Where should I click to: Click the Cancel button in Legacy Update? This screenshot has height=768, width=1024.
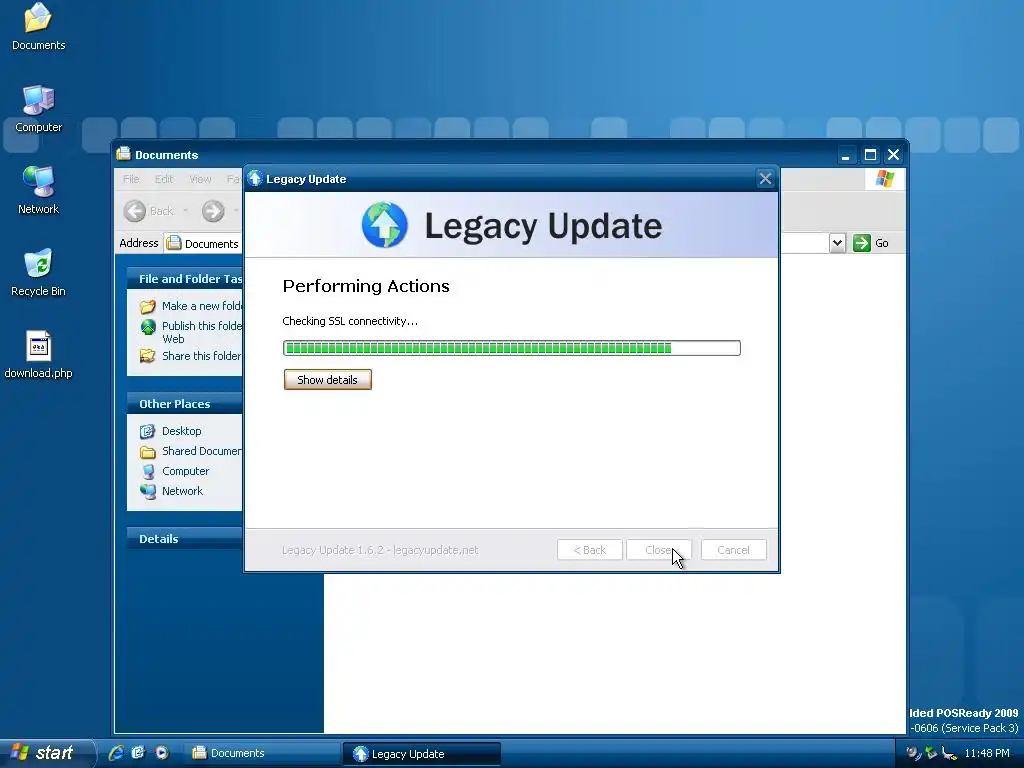coord(733,550)
